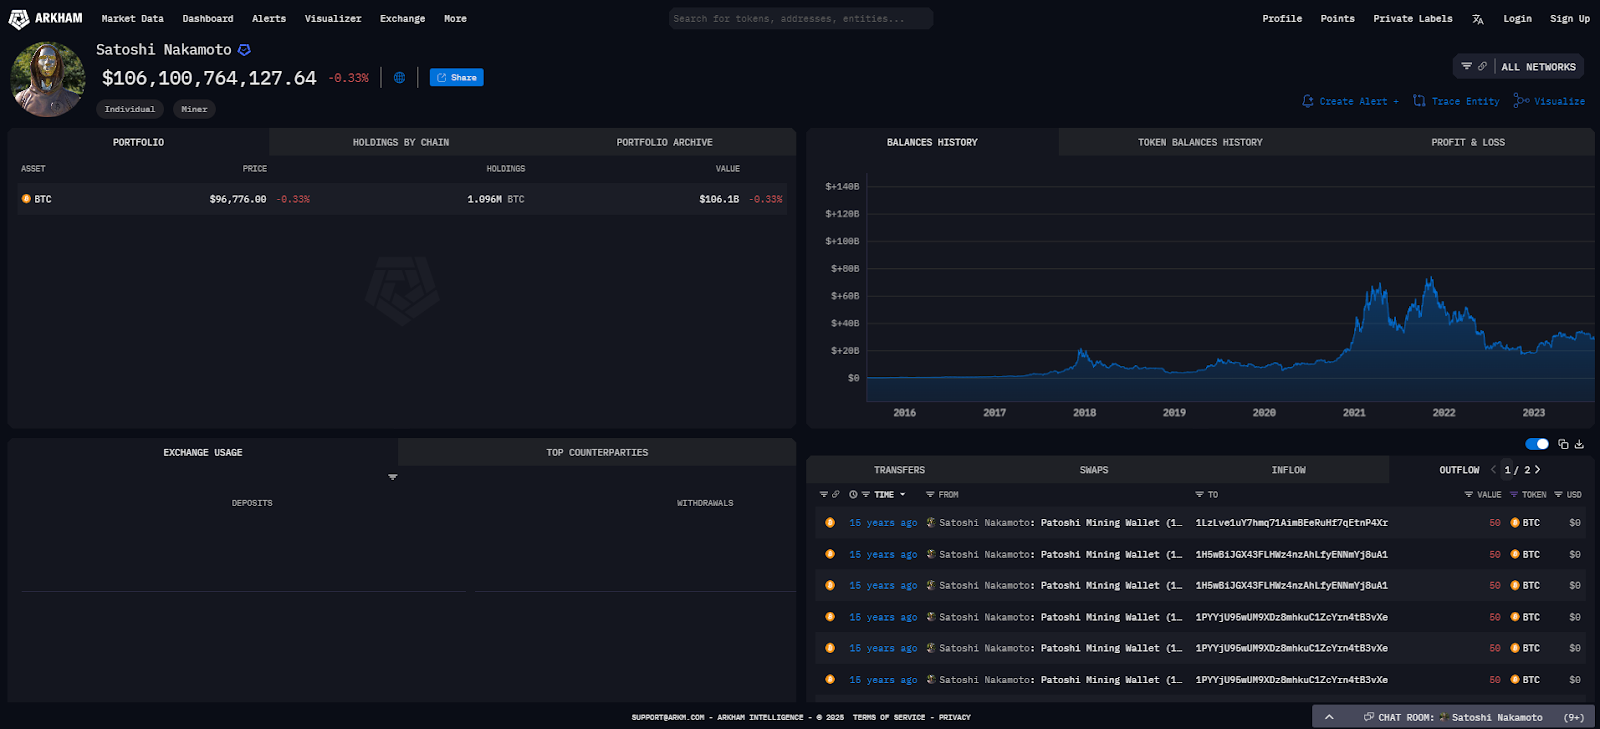The width and height of the screenshot is (1600, 729).
Task: Open the Private Labels link
Action: coord(1413,19)
